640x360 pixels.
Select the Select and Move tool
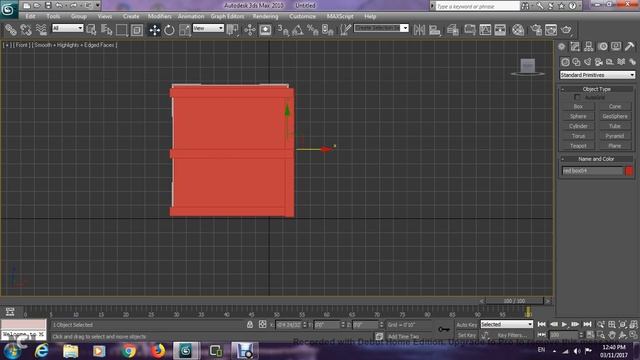pyautogui.click(x=154, y=30)
